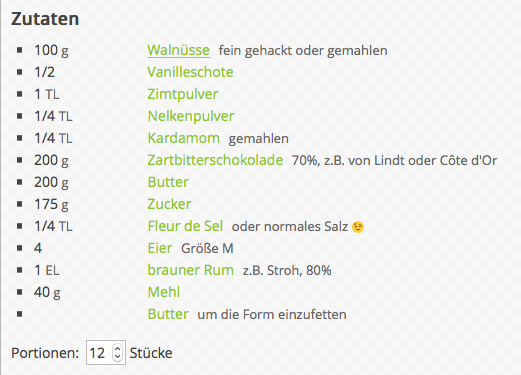This screenshot has height=375, width=521.
Task: Click the Stücke label beside portions field
Action: click(x=151, y=353)
